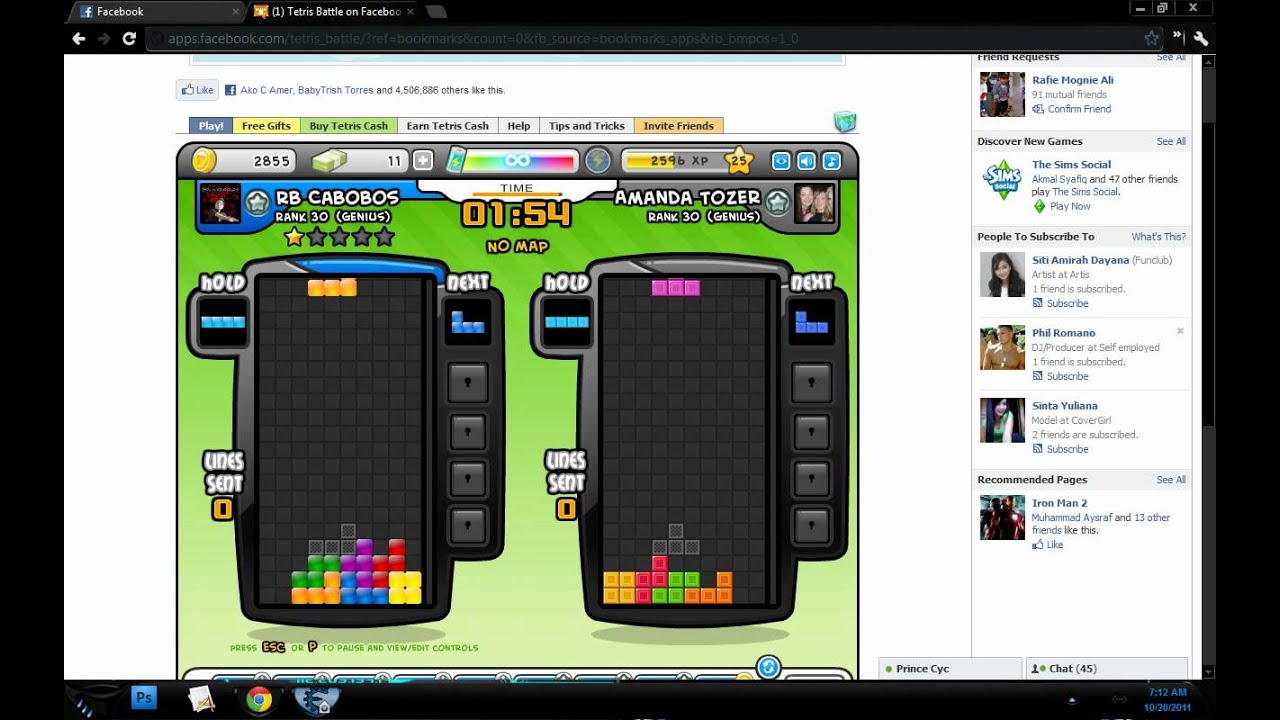Subscribe to Phil Romano
The image size is (1280, 720).
[x=1067, y=376]
